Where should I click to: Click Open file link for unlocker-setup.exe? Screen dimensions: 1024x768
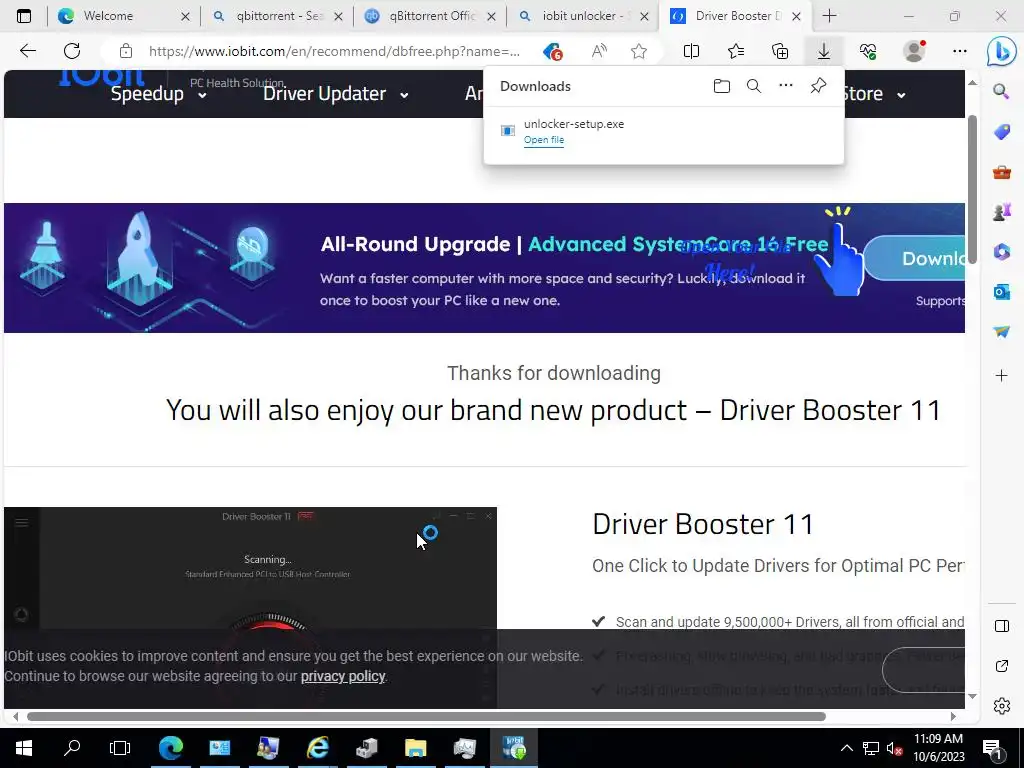pos(544,140)
